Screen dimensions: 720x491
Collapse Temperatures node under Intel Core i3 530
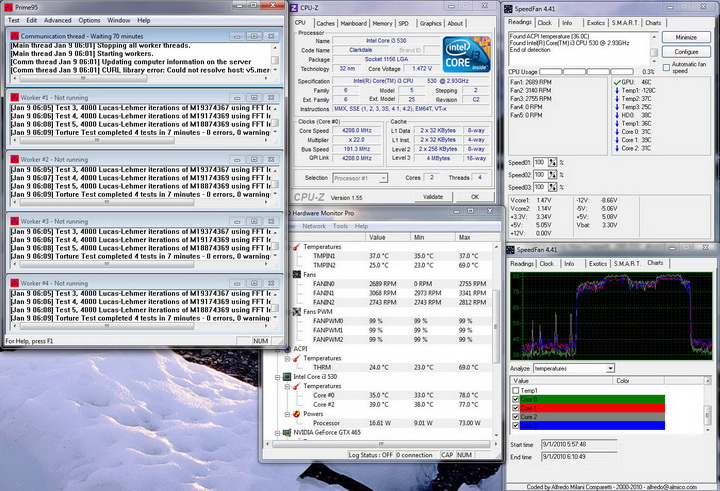[287, 386]
